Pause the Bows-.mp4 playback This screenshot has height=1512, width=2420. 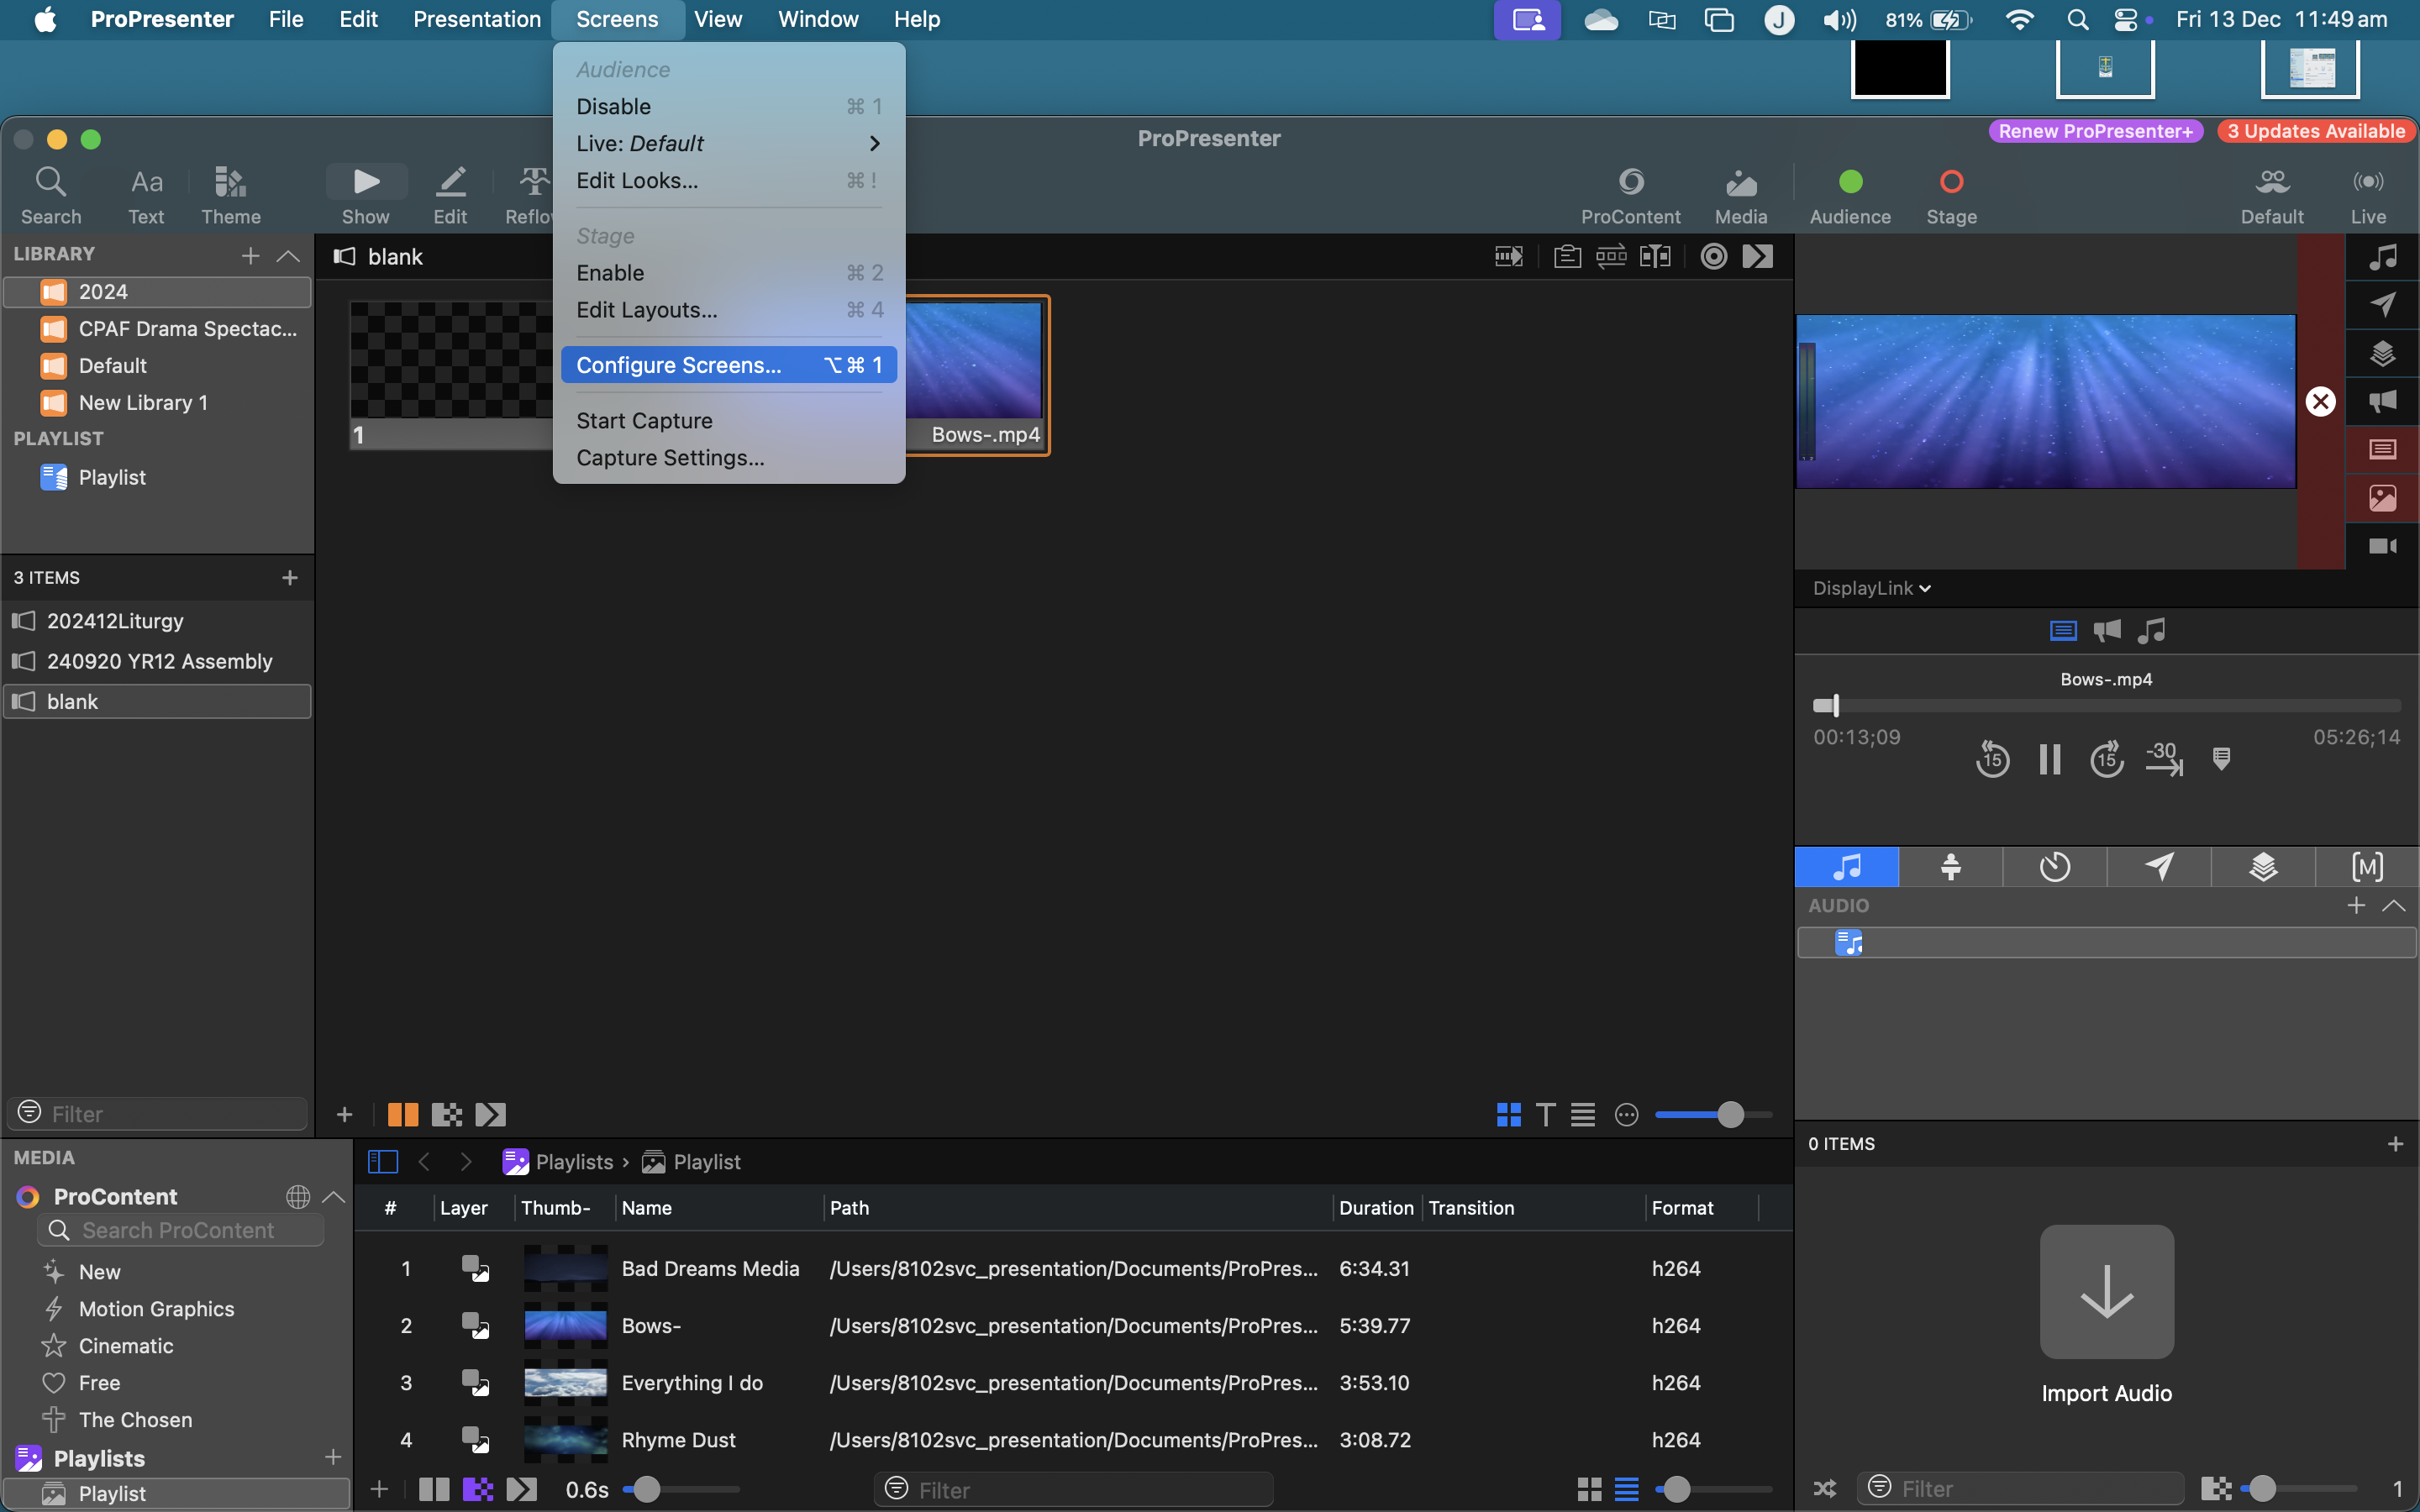pos(2049,759)
